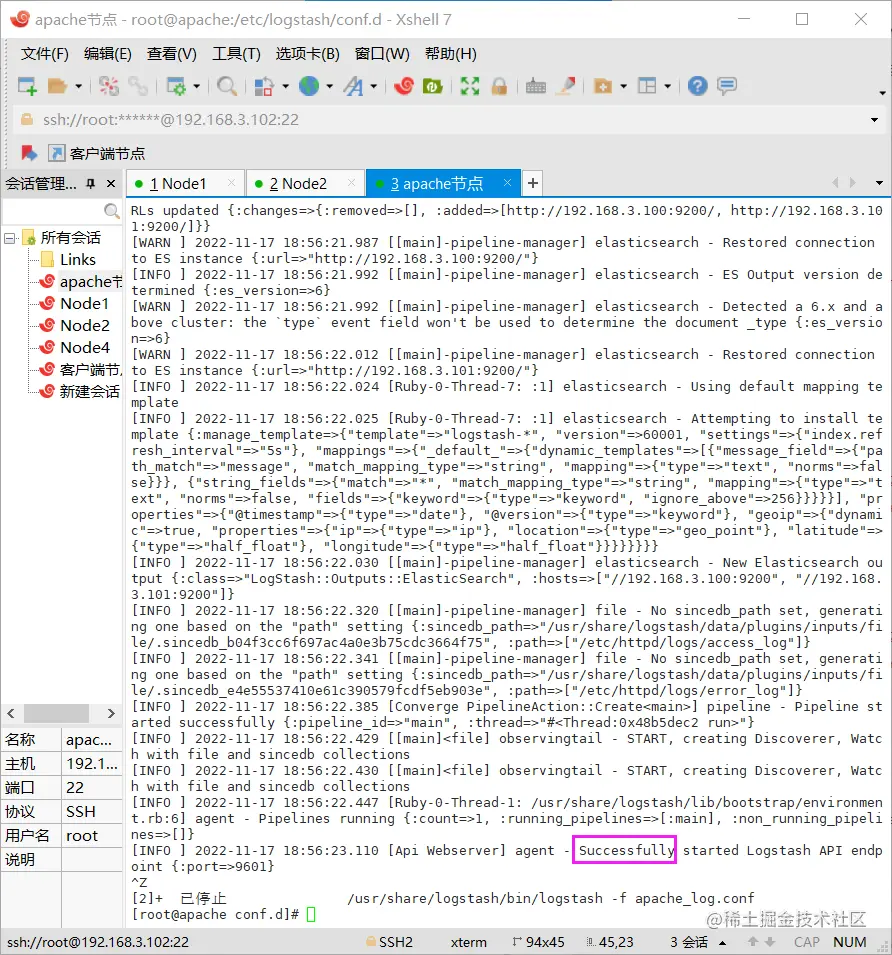Open the 文件(F) menu

(x=44, y=54)
